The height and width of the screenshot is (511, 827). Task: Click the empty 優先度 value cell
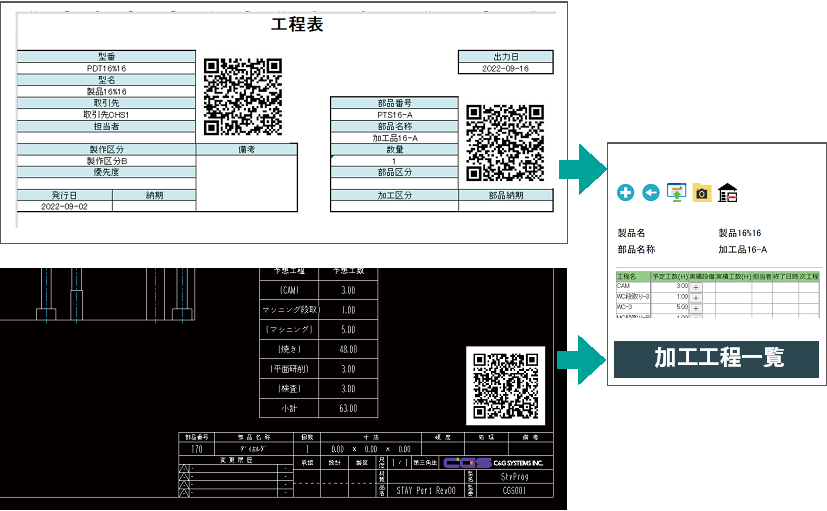106,184
